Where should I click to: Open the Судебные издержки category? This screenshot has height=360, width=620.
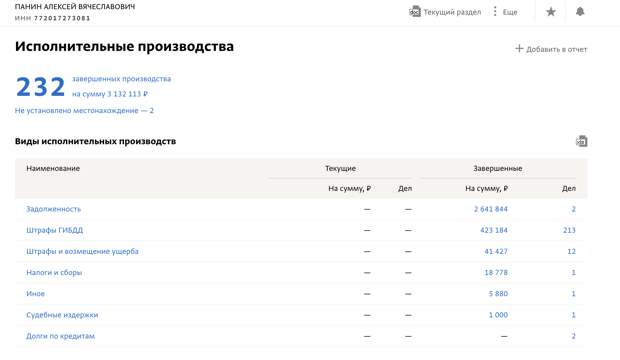point(62,315)
